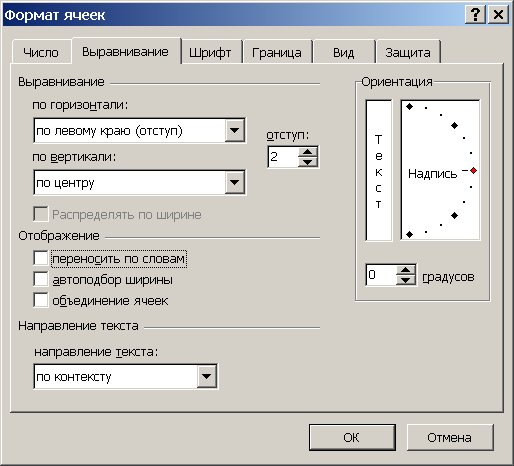
Task: Select the vertical 'Текст' orientation box
Action: [x=379, y=170]
